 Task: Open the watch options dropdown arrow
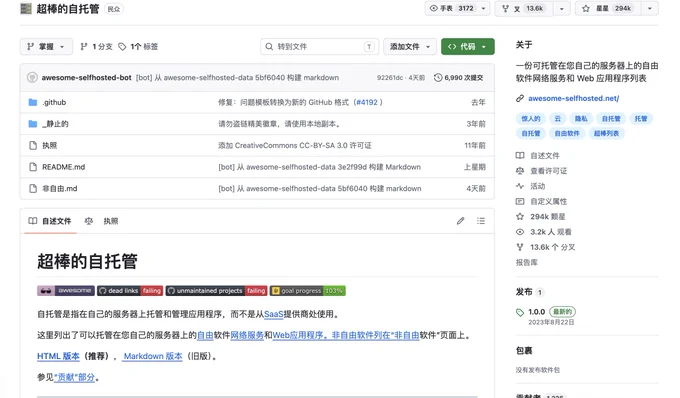pos(484,8)
